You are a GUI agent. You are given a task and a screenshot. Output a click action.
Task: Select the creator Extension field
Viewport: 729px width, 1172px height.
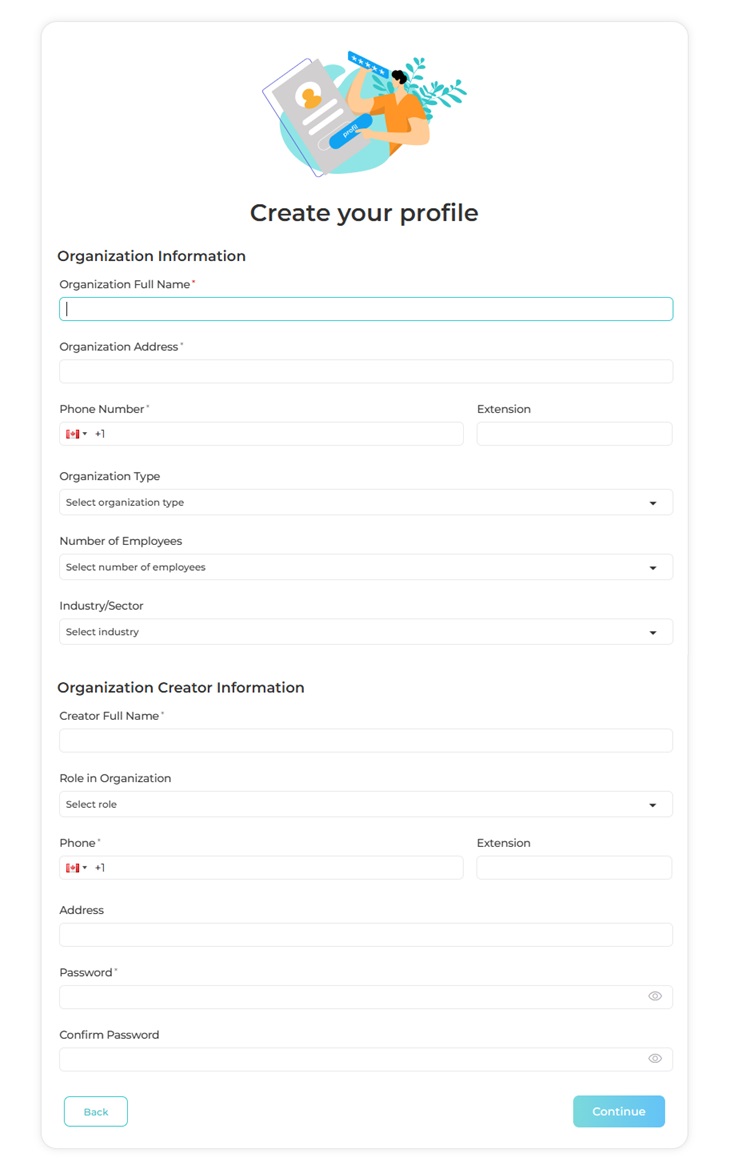[573, 867]
